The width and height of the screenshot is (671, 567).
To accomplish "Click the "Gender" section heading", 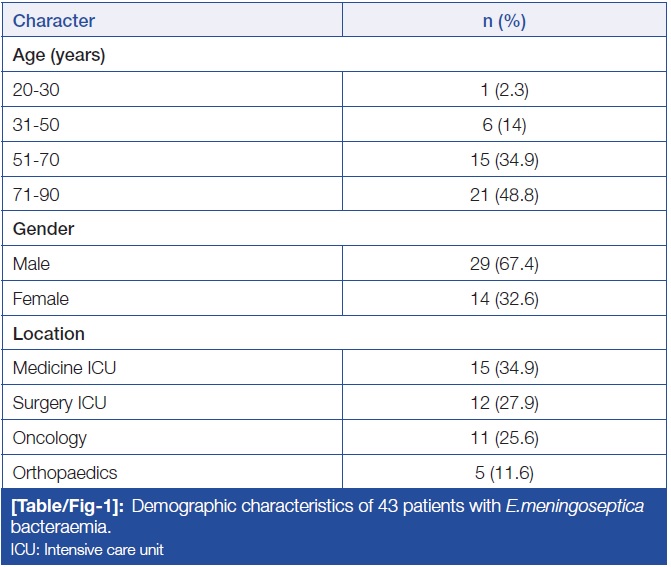I will point(44,229).
